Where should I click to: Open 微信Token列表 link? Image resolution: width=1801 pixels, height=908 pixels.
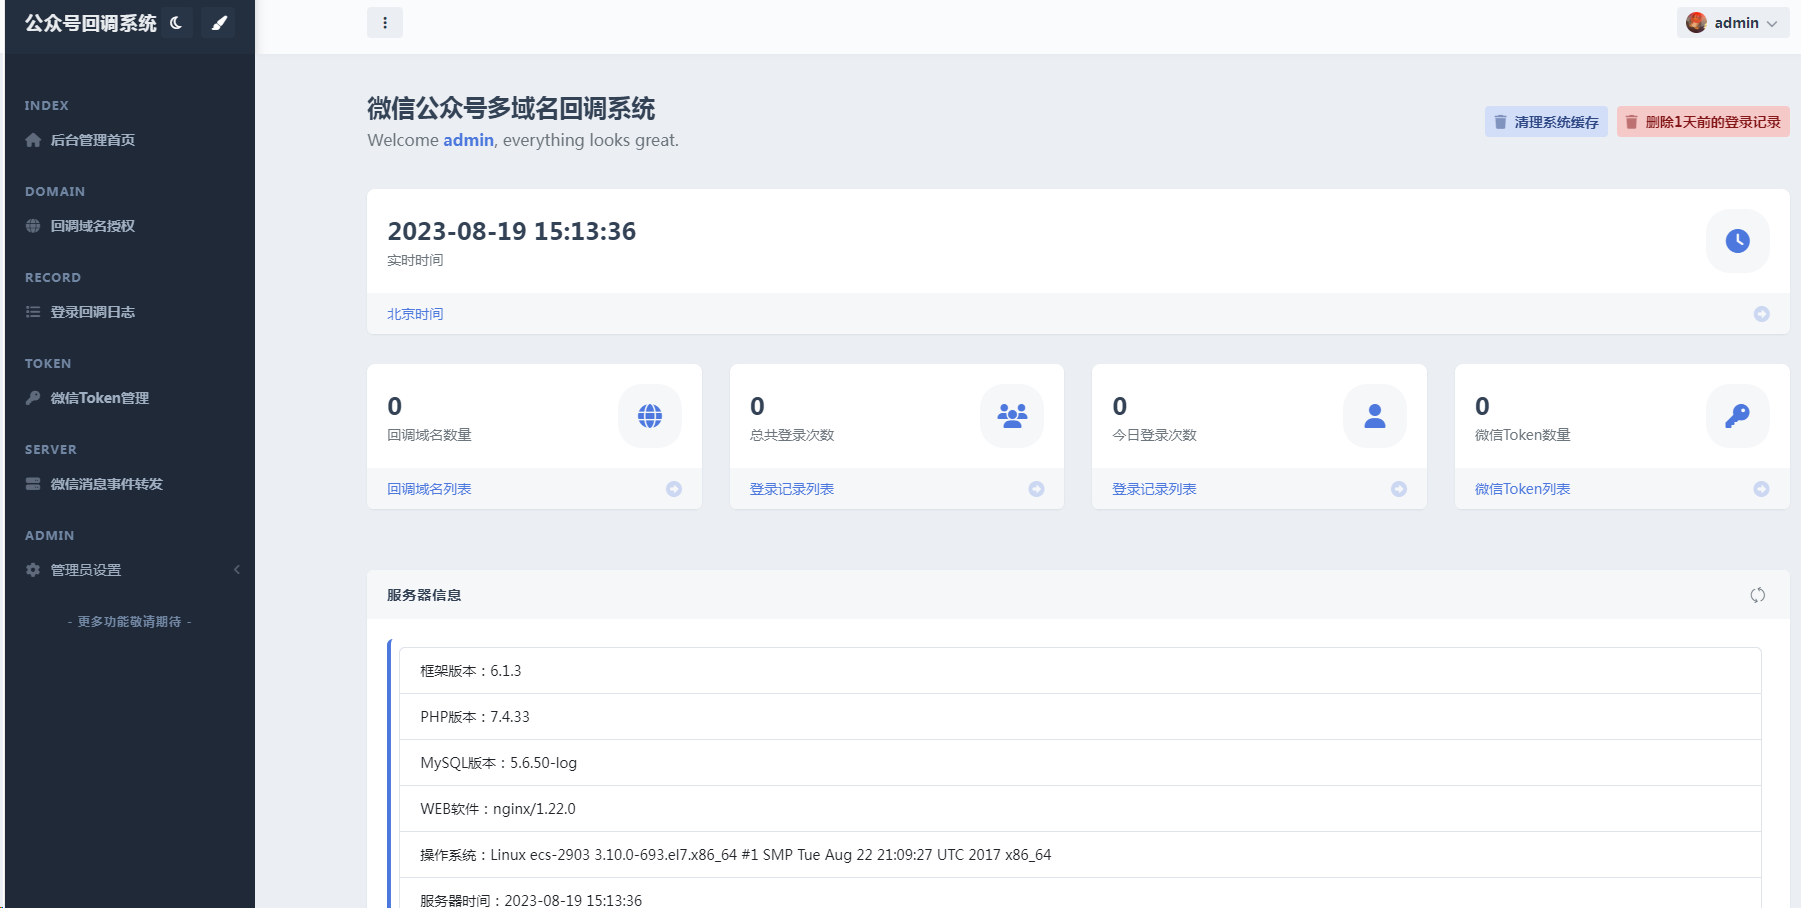[1522, 489]
